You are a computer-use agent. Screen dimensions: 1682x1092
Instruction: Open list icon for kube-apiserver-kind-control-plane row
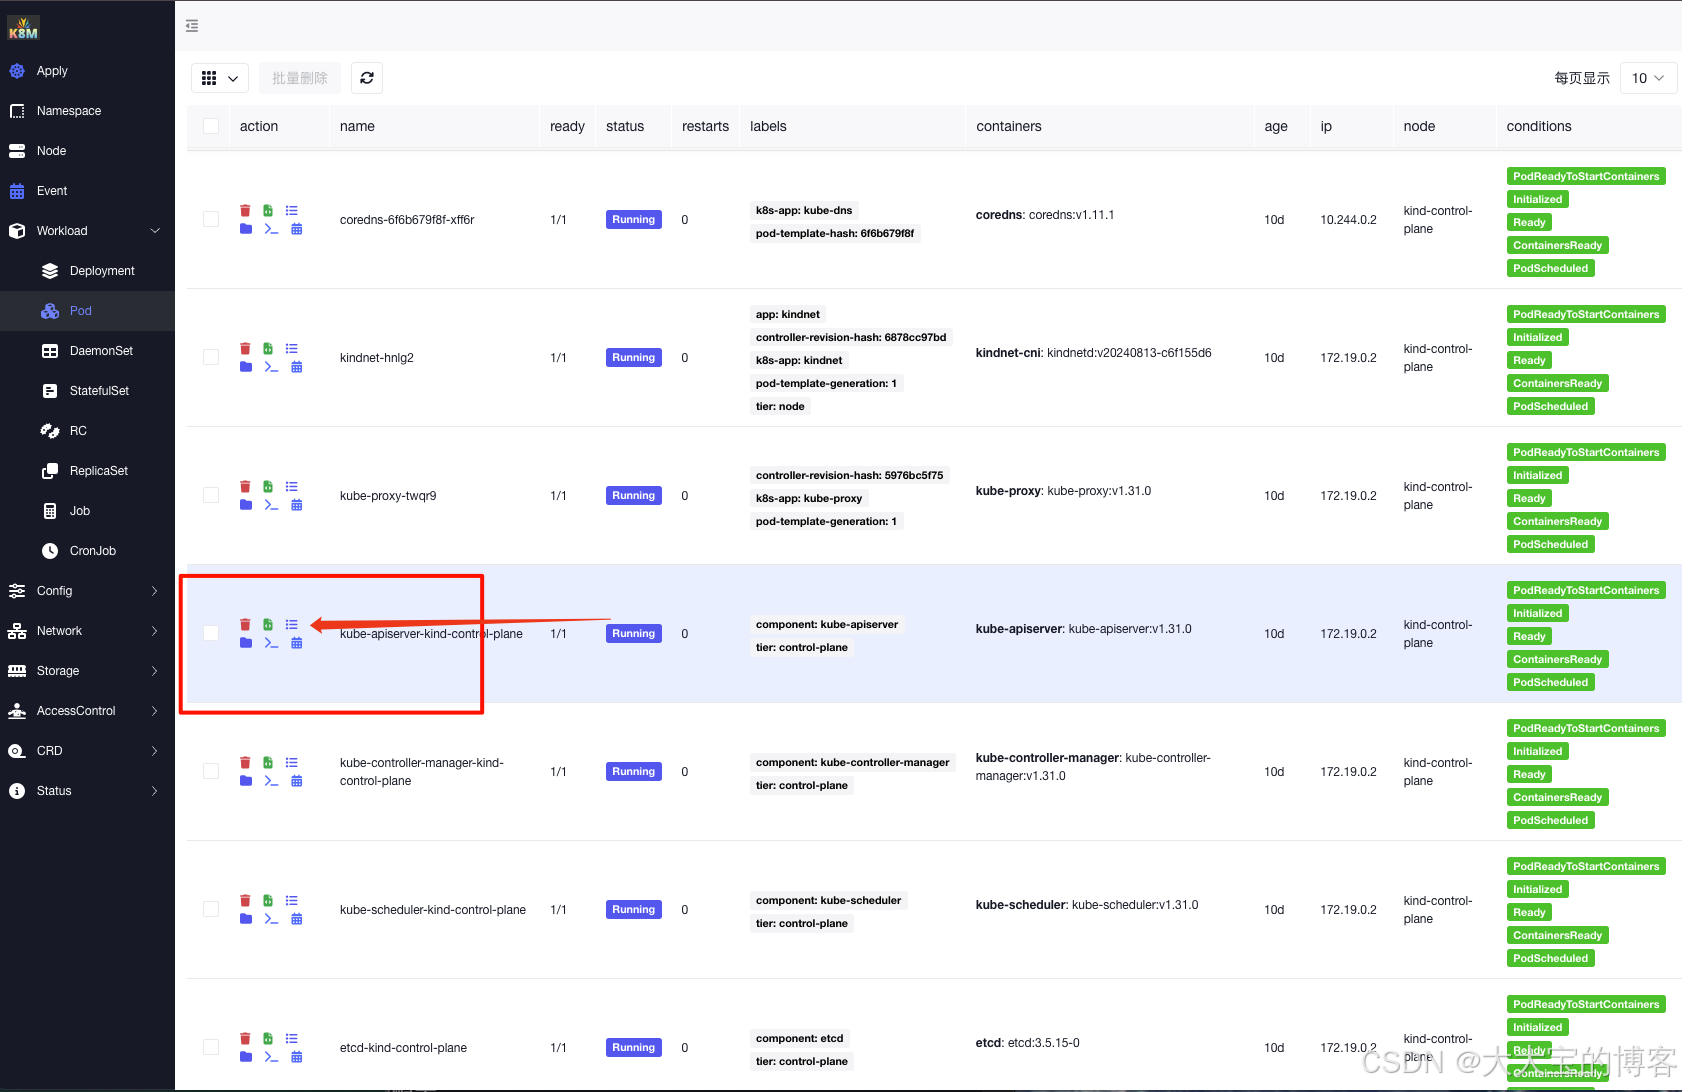pos(292,624)
